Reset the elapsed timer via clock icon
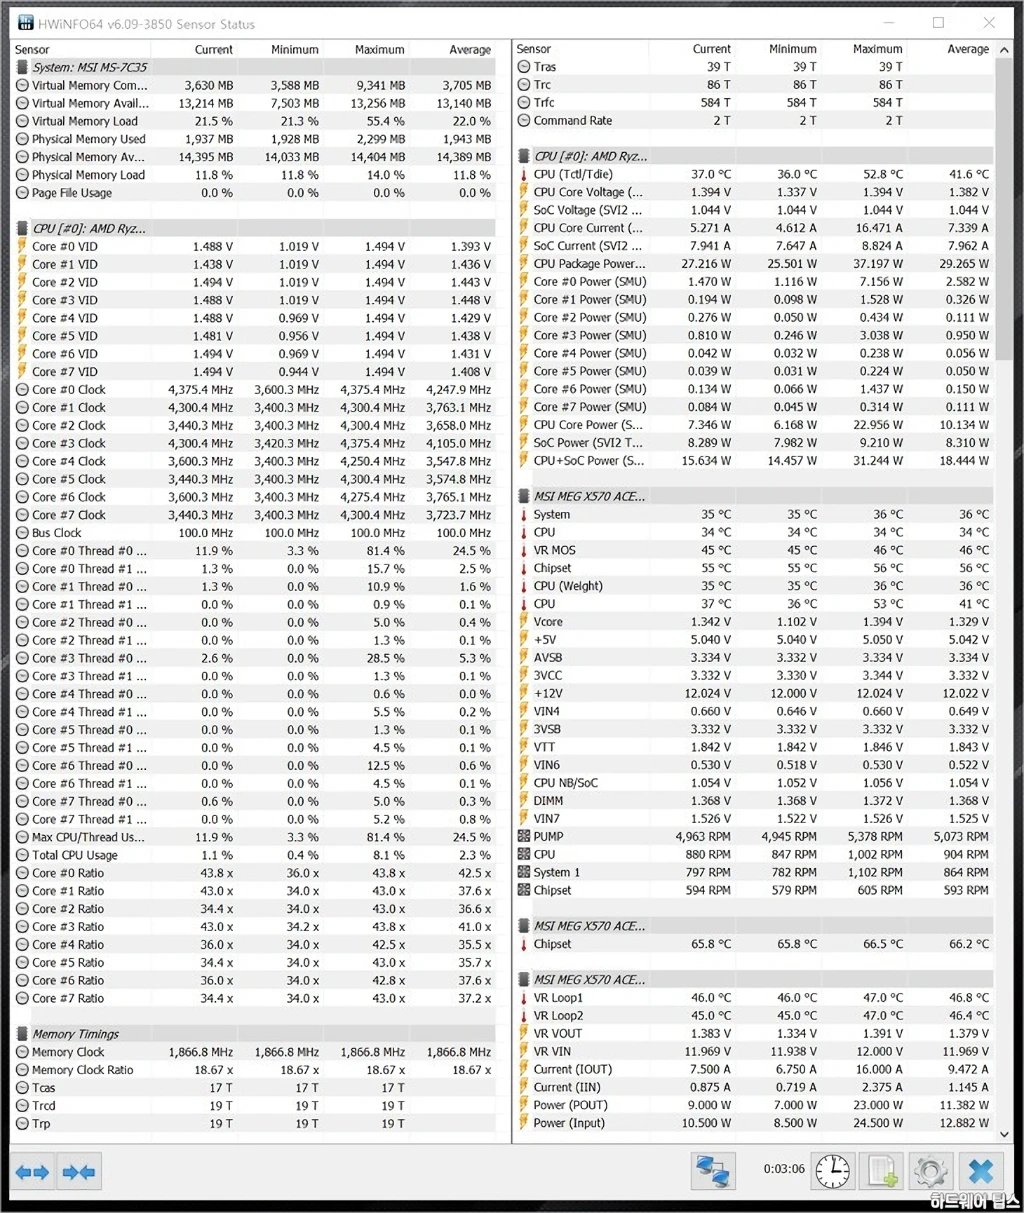The height and width of the screenshot is (1213, 1024). 832,1170
